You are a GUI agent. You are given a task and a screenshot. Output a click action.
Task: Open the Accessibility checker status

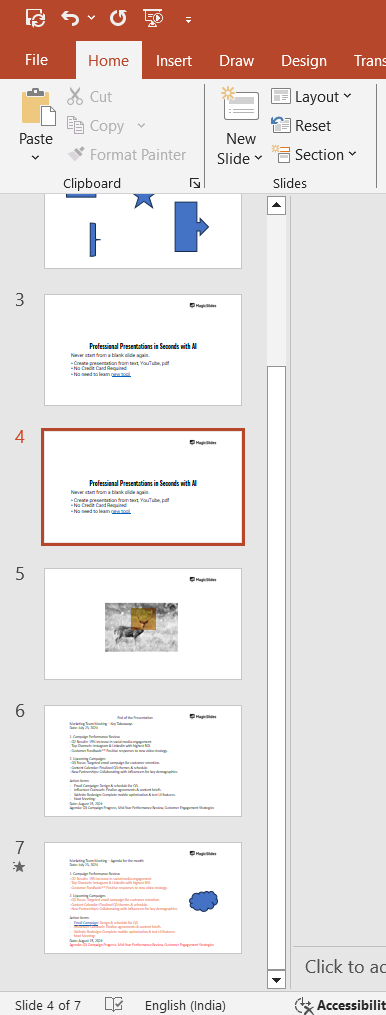(x=340, y=1005)
